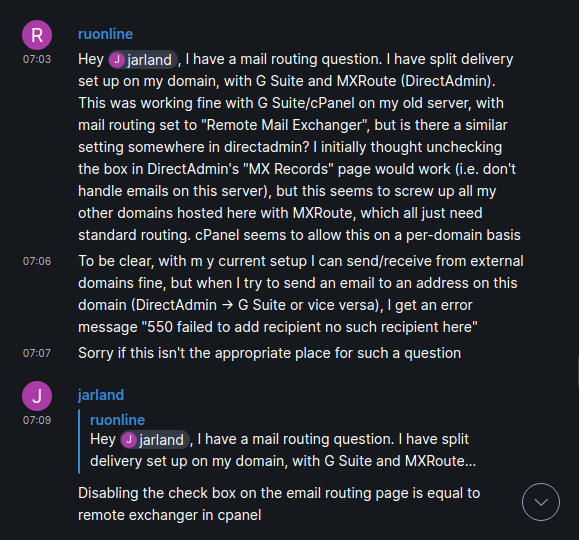Click the small J icon in first jarland mention
This screenshot has height=540, width=579.
[117, 59]
